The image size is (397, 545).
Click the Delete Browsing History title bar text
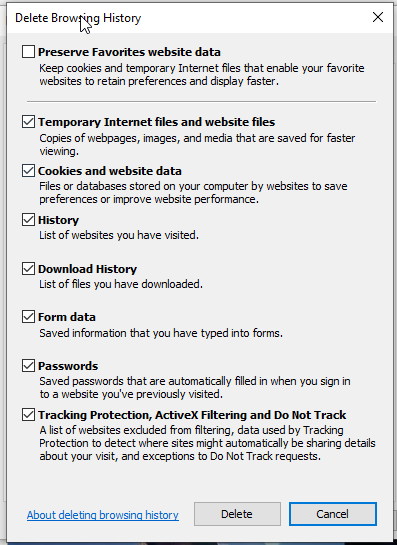[78, 18]
